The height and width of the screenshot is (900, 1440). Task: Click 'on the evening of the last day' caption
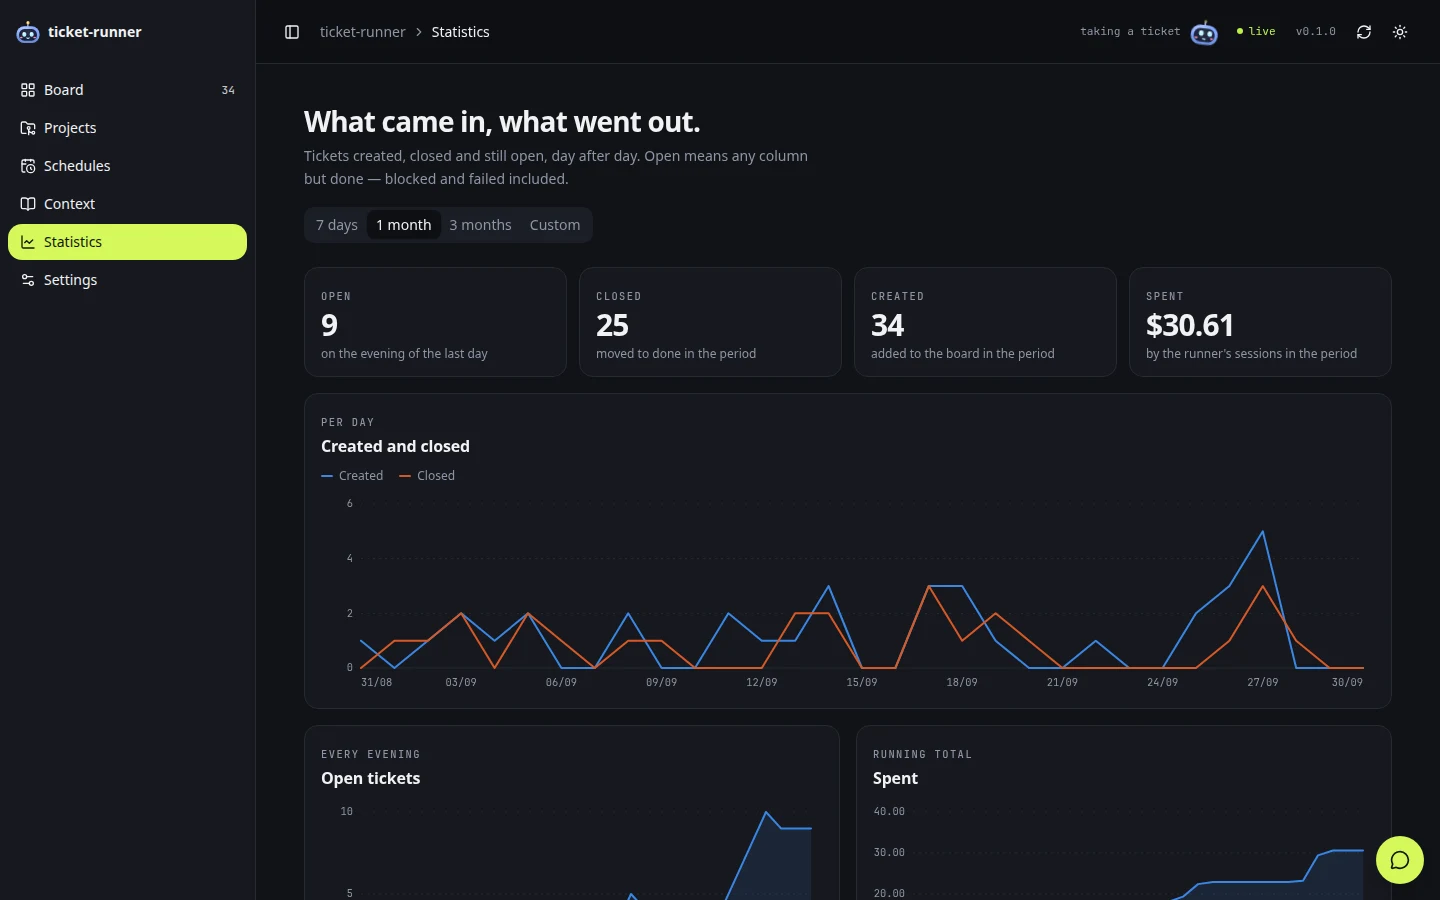coord(404,354)
